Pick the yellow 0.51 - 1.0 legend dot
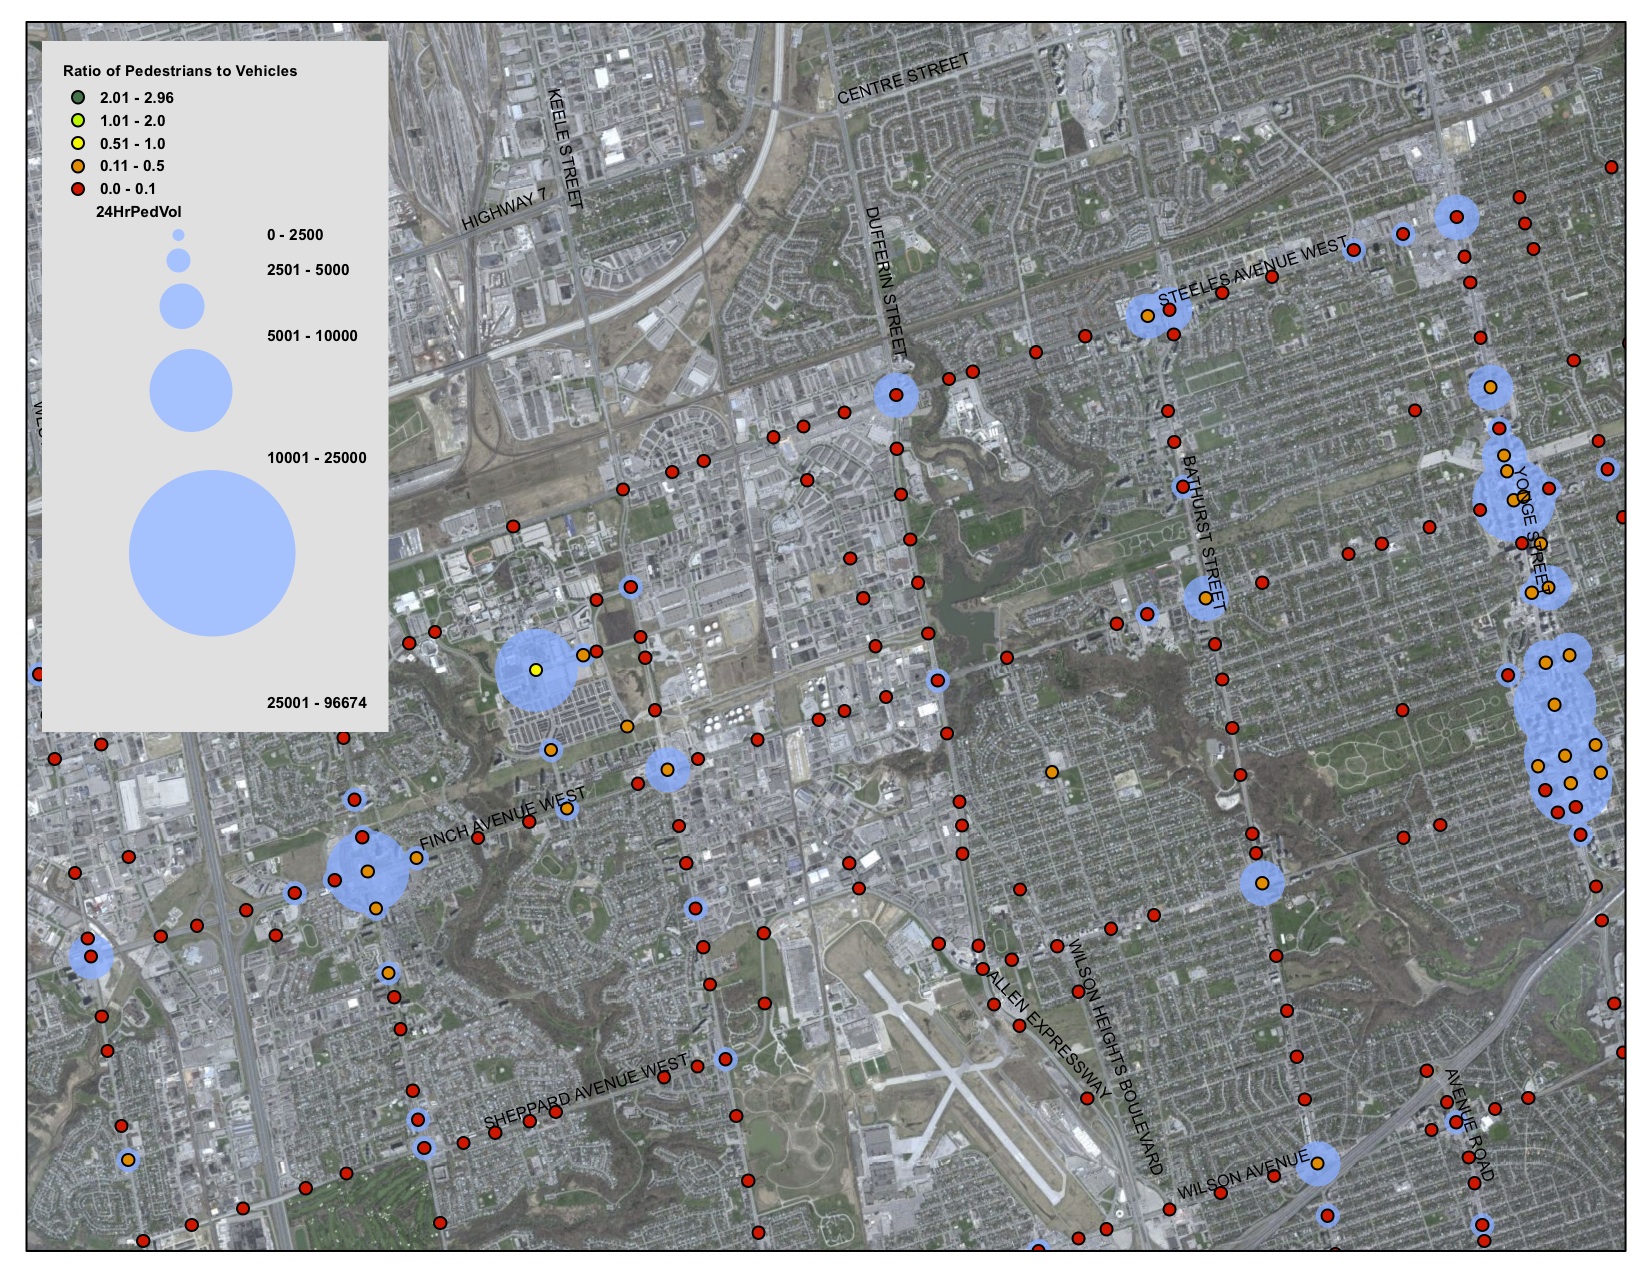The width and height of the screenshot is (1651, 1275). pyautogui.click(x=78, y=143)
